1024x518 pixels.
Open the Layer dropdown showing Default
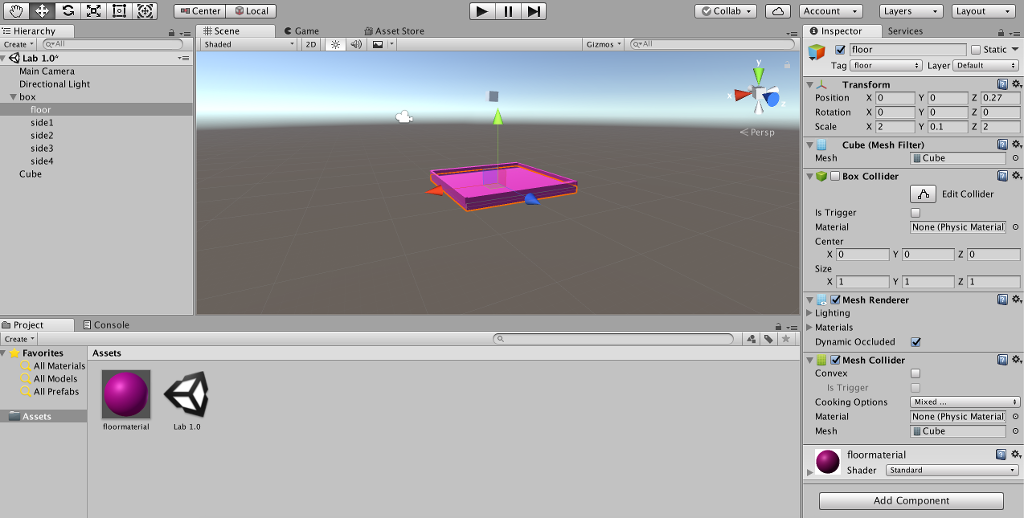click(985, 65)
